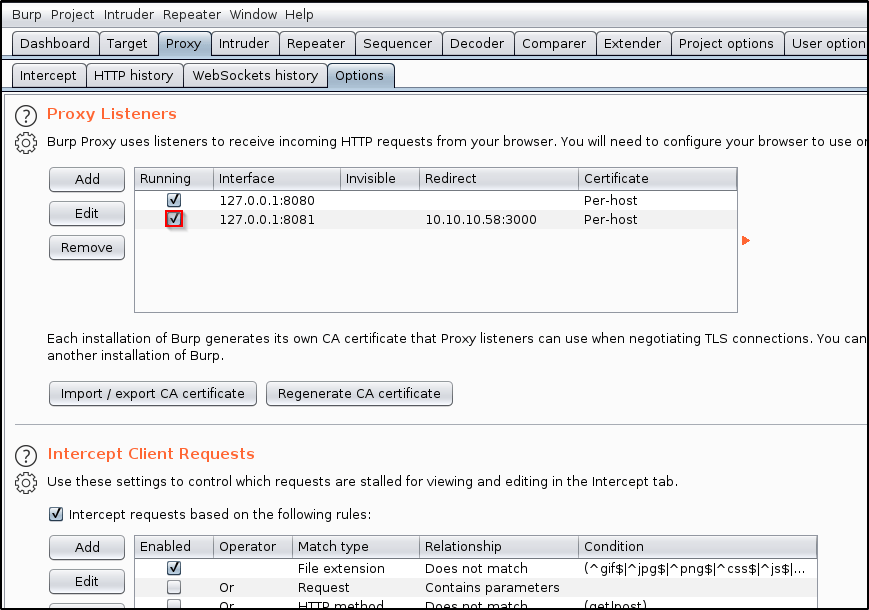Open help icon for Proxy Listeners
Viewport: 869px width, 610px height.
tap(26, 116)
